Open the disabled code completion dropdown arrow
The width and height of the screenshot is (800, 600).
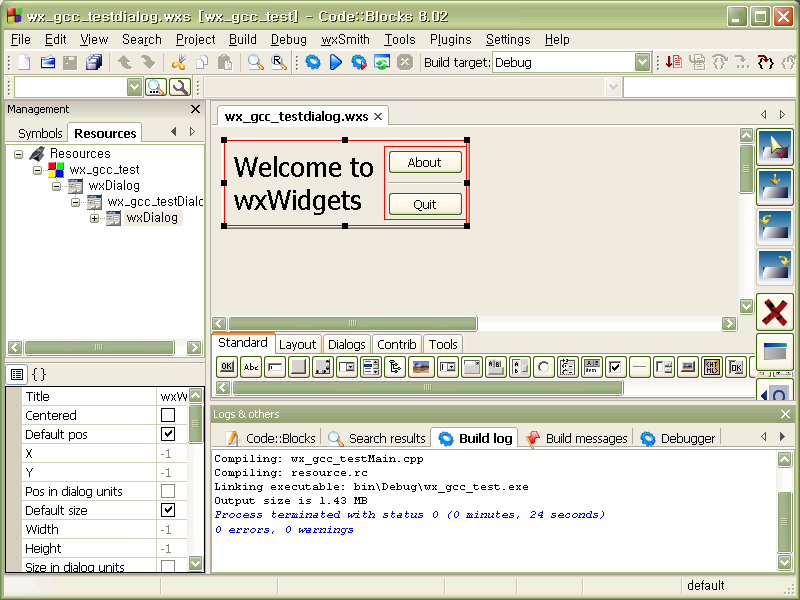click(613, 87)
